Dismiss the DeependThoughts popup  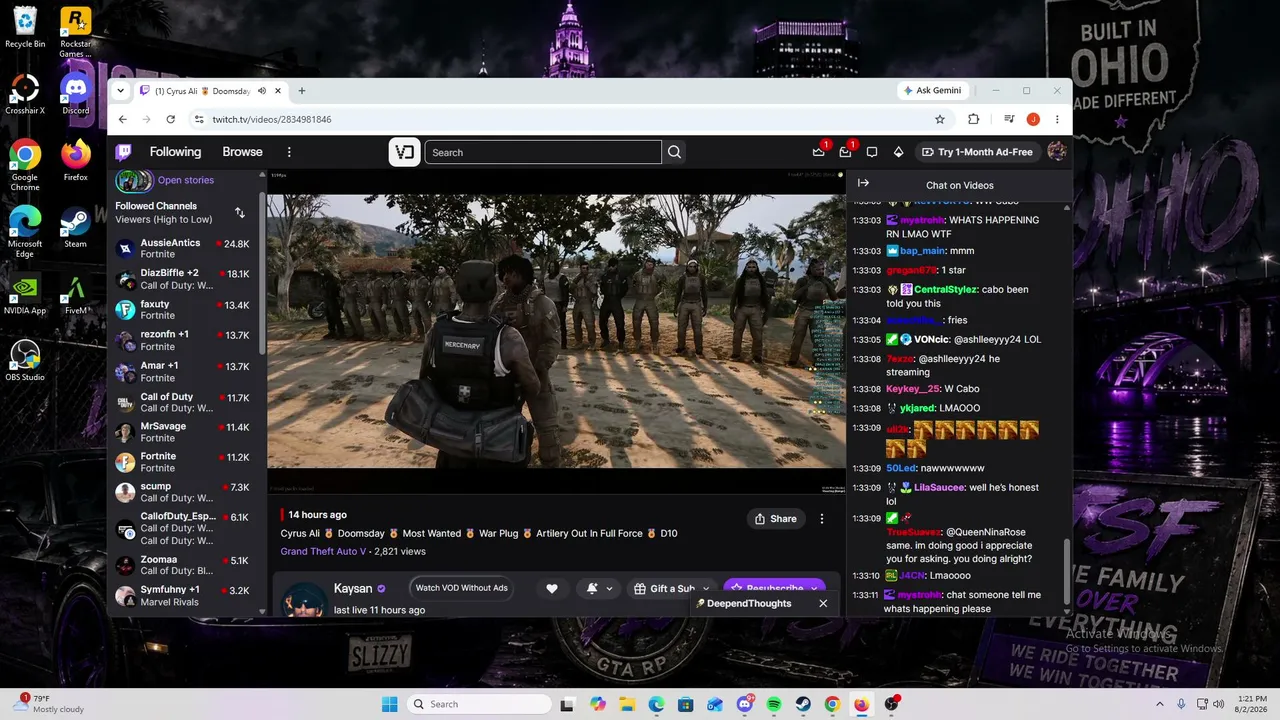tap(823, 603)
